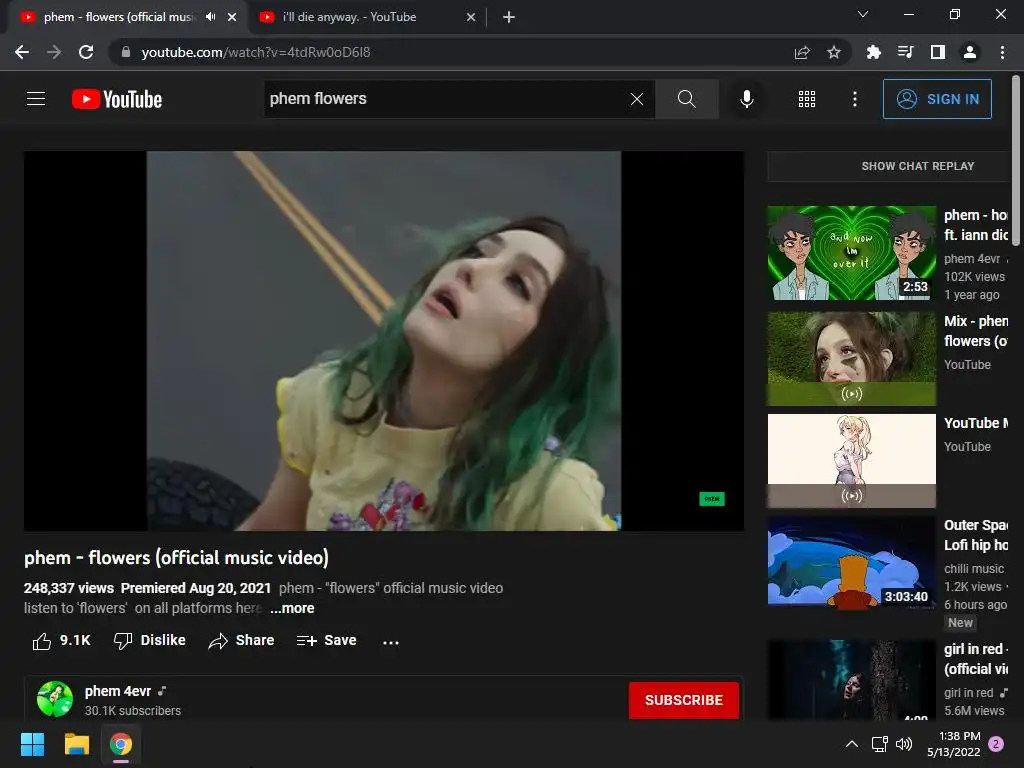Open taskbar clock and date

coord(953,744)
